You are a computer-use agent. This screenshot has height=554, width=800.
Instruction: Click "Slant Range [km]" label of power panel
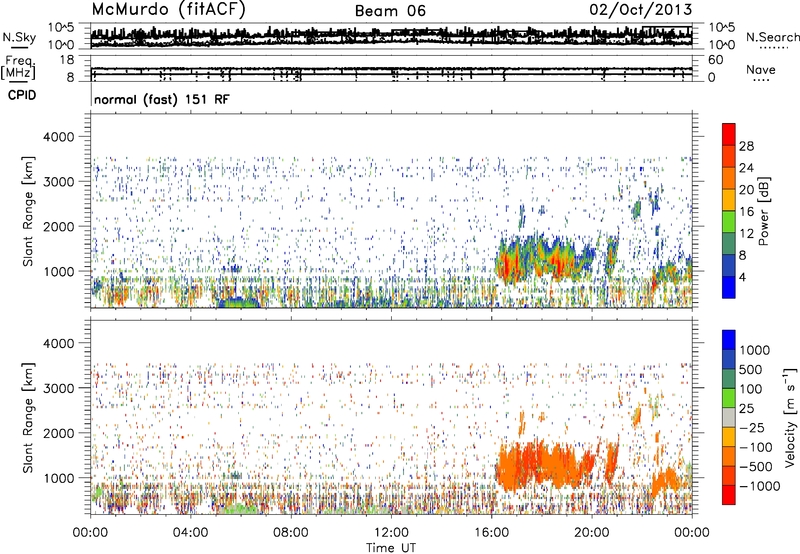tap(28, 211)
